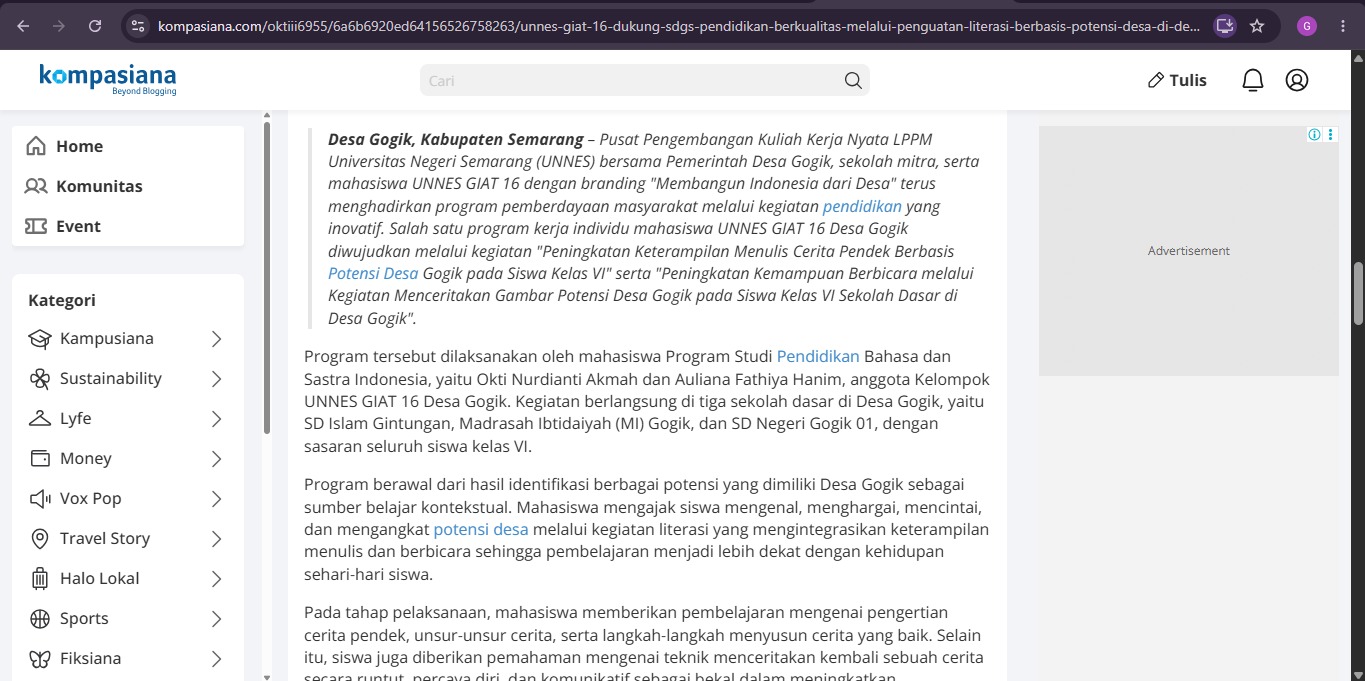Expand the Sports category chevron
Image resolution: width=1365 pixels, height=681 pixels.
coord(216,619)
